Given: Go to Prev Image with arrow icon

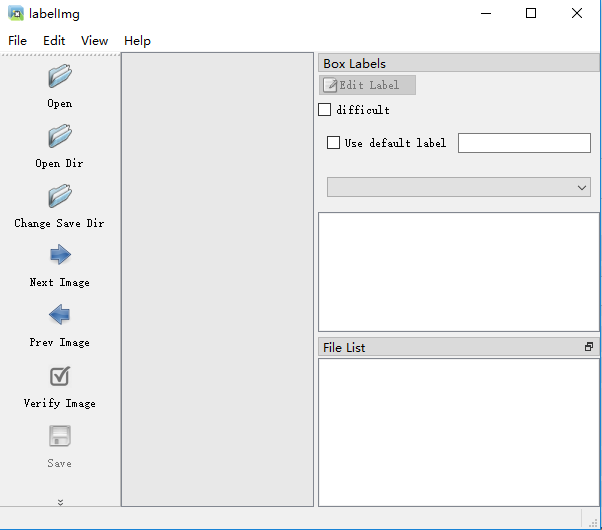Looking at the screenshot, I should point(60,315).
